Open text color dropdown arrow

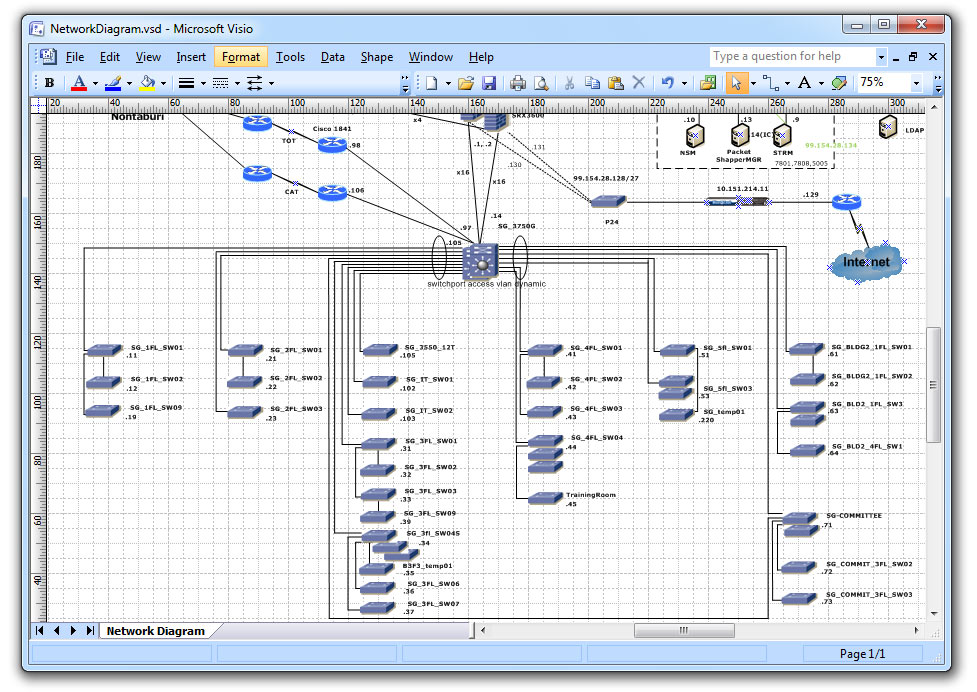point(95,83)
